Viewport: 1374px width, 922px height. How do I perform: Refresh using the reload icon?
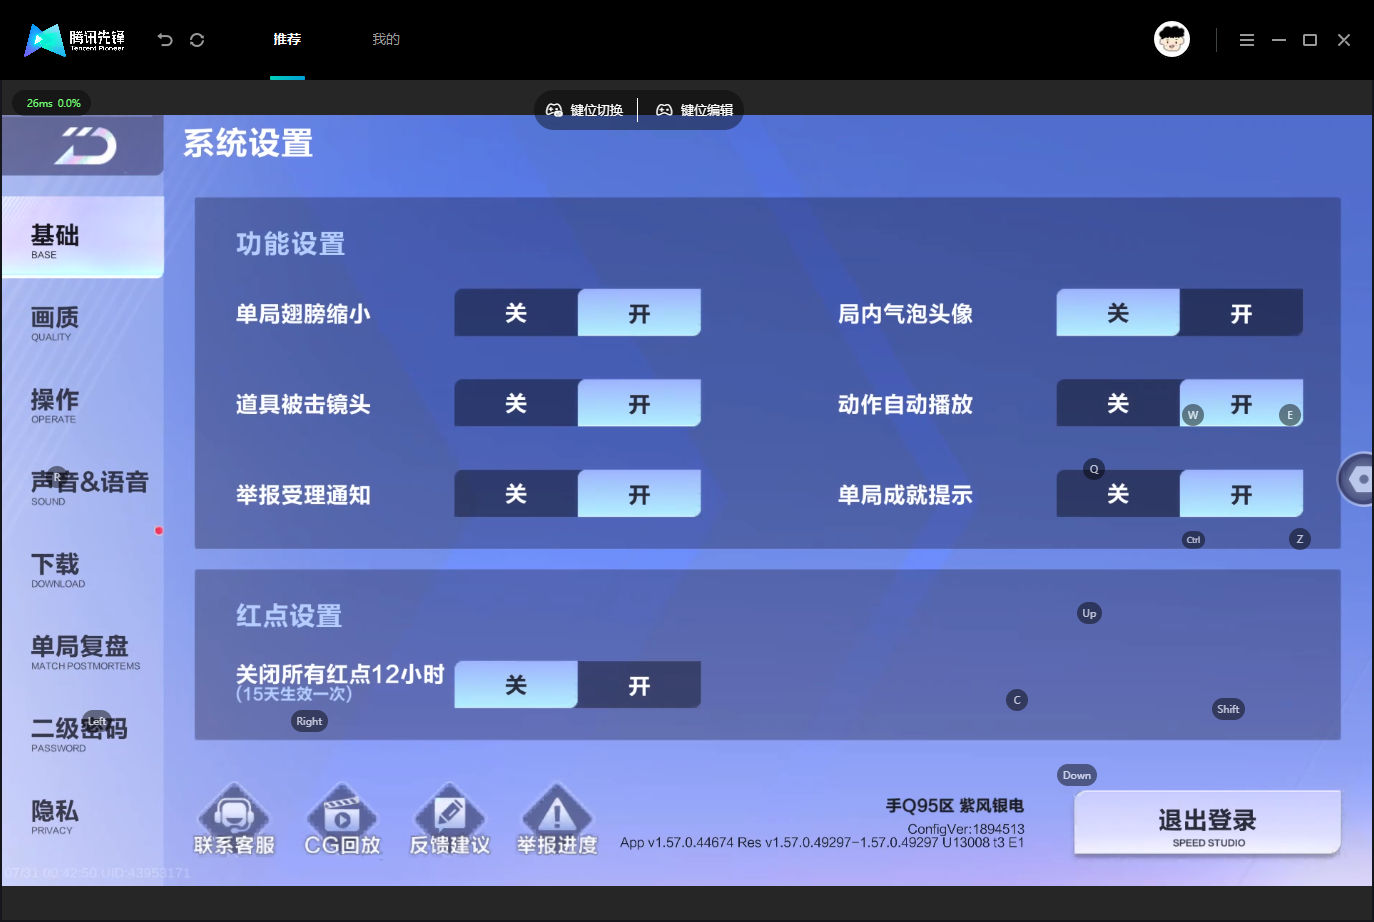pyautogui.click(x=197, y=40)
